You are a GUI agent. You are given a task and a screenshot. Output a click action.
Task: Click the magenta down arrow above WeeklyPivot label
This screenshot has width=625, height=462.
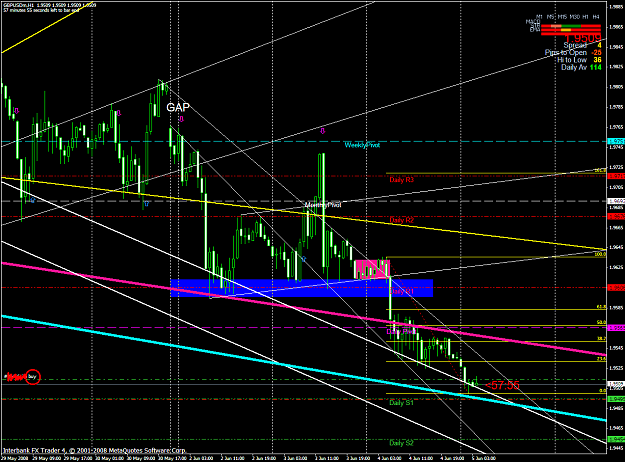point(322,130)
